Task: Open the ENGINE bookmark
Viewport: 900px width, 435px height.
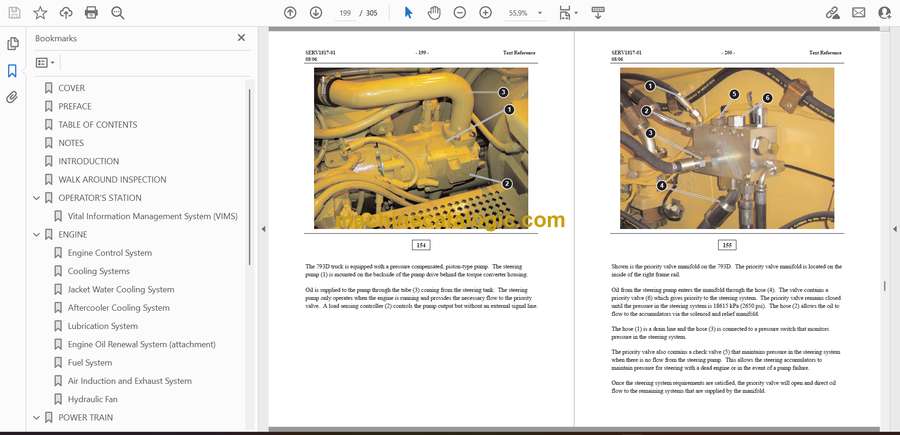Action: coord(73,235)
